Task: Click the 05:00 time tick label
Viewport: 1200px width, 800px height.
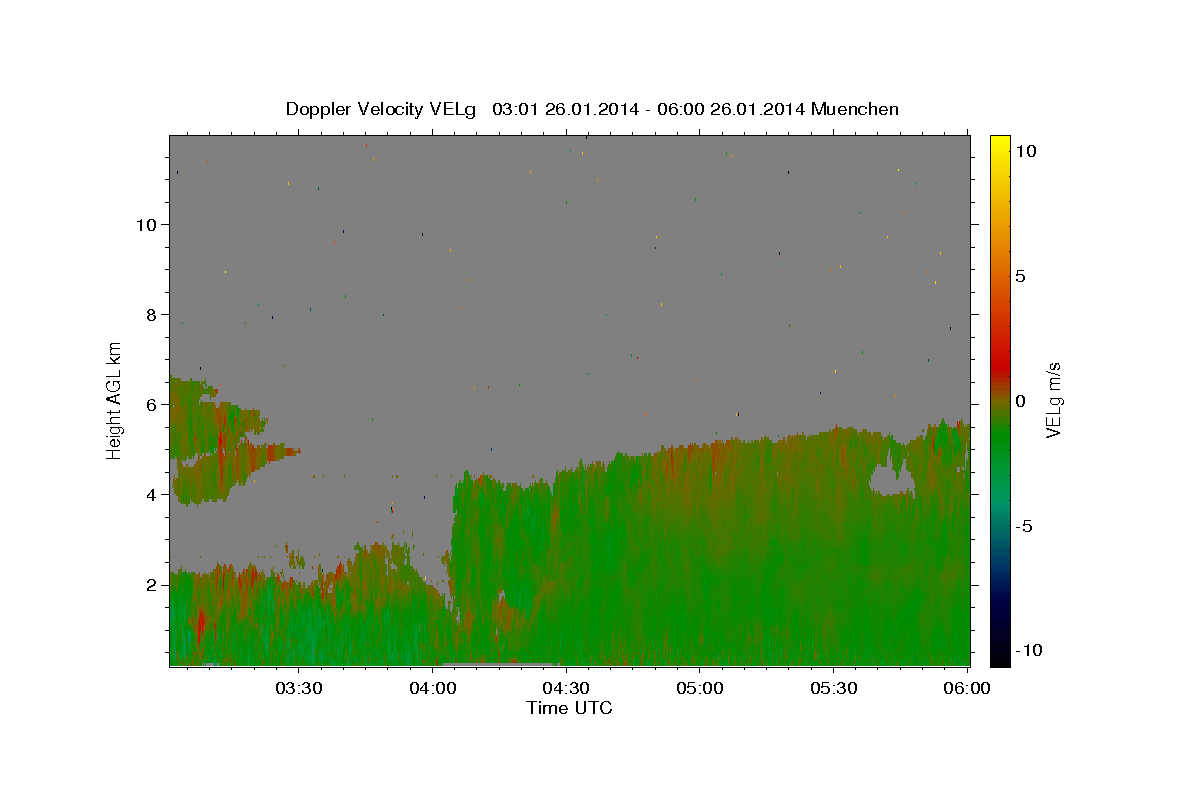Action: tap(700, 688)
